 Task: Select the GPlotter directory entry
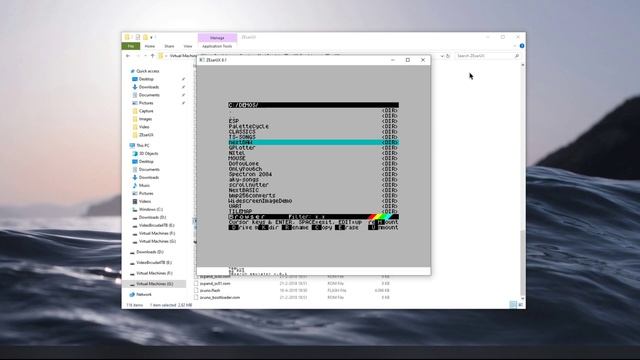click(313, 148)
